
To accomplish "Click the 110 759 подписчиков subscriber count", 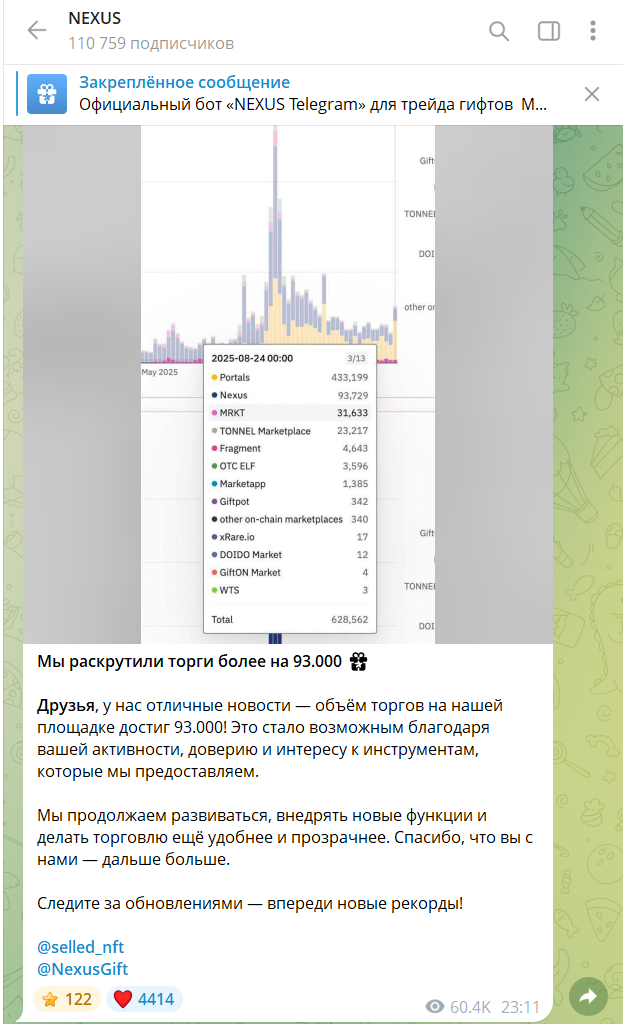I will point(151,44).
